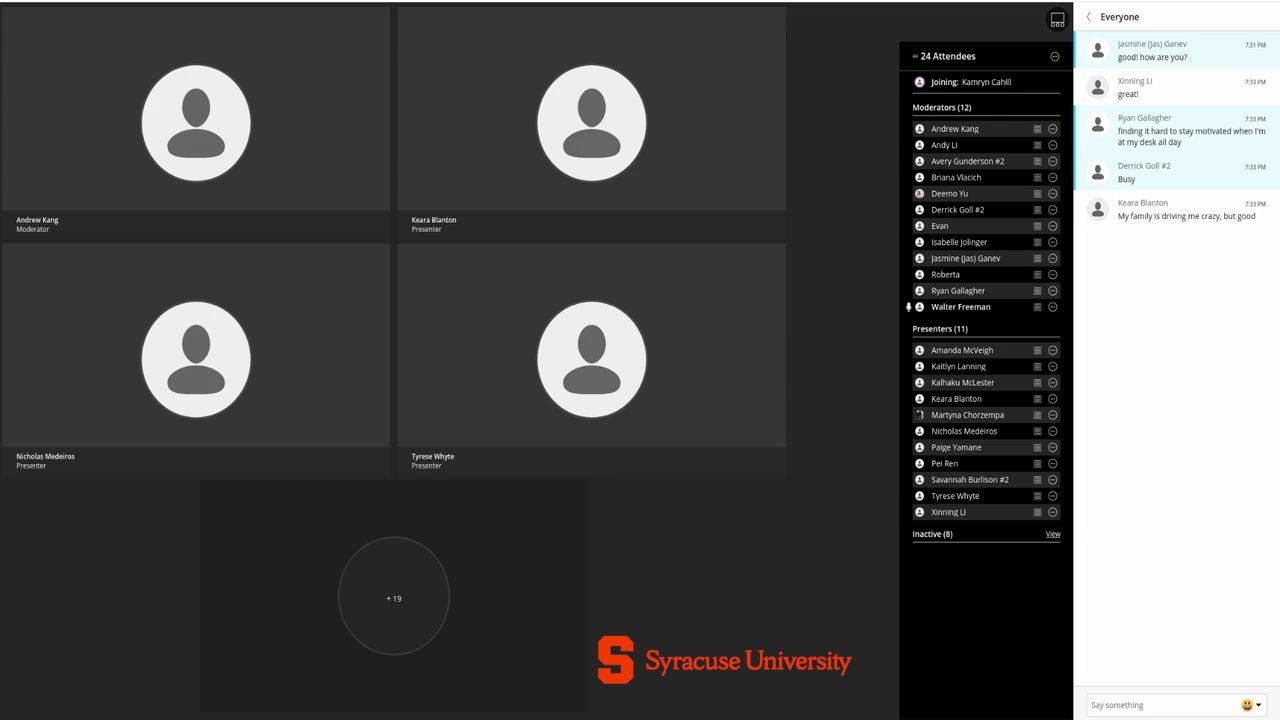This screenshot has height=720, width=1280.
Task: Select Andrew Kang's video tile
Action: click(x=196, y=123)
